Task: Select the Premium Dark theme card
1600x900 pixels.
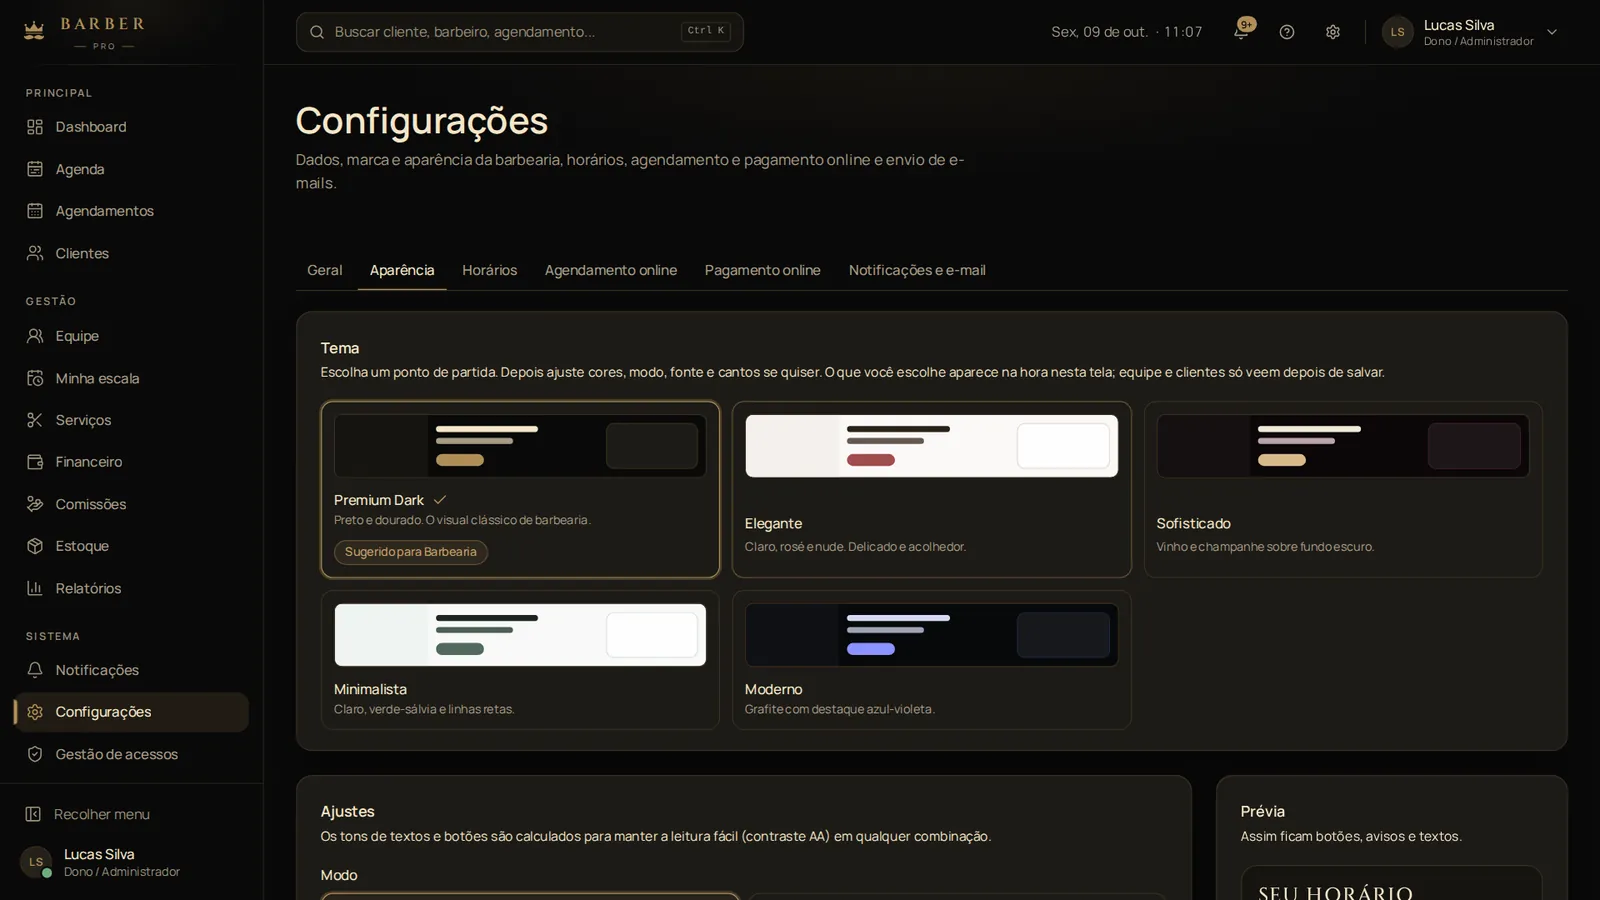Action: pyautogui.click(x=520, y=489)
